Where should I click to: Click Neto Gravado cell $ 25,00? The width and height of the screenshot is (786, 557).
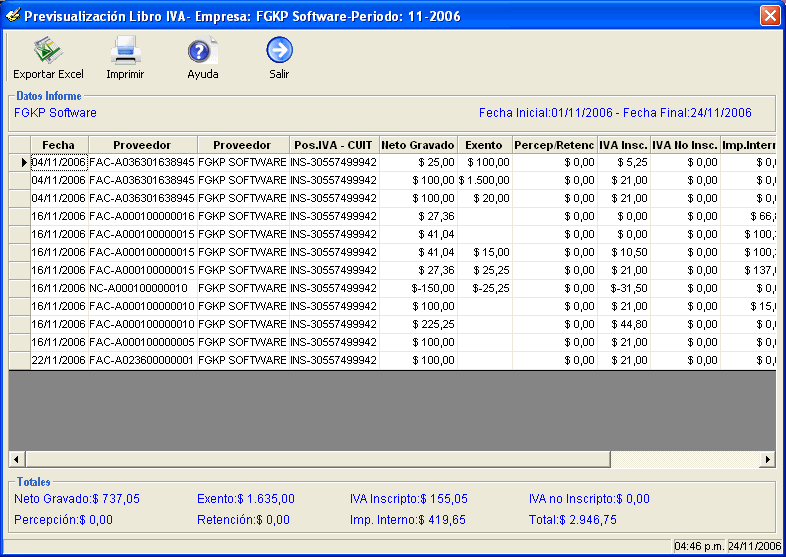pos(418,162)
